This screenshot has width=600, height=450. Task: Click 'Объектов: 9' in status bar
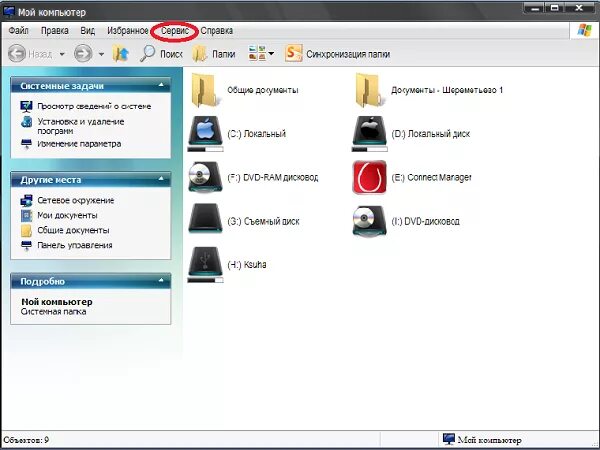[26, 440]
